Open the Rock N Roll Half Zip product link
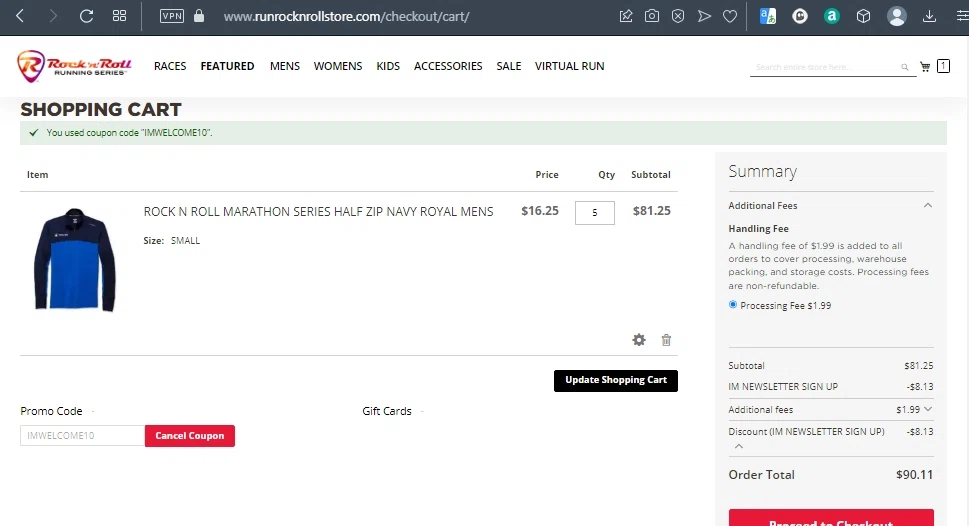The height and width of the screenshot is (526, 969). coord(318,211)
